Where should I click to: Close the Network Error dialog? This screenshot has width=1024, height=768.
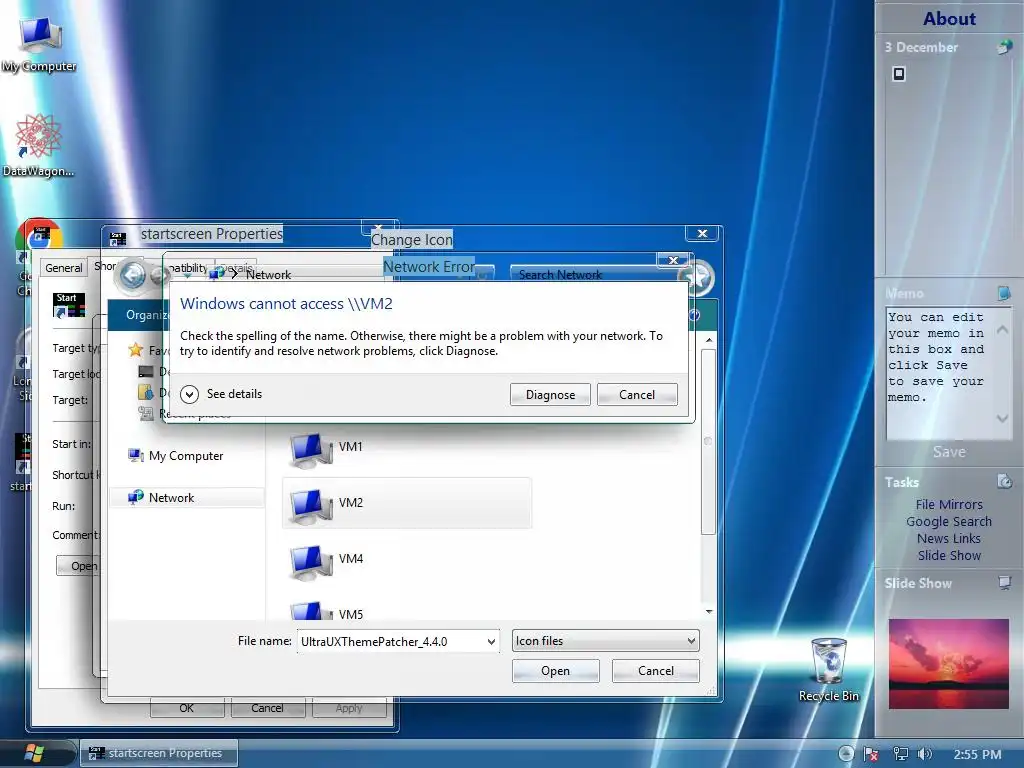673,260
